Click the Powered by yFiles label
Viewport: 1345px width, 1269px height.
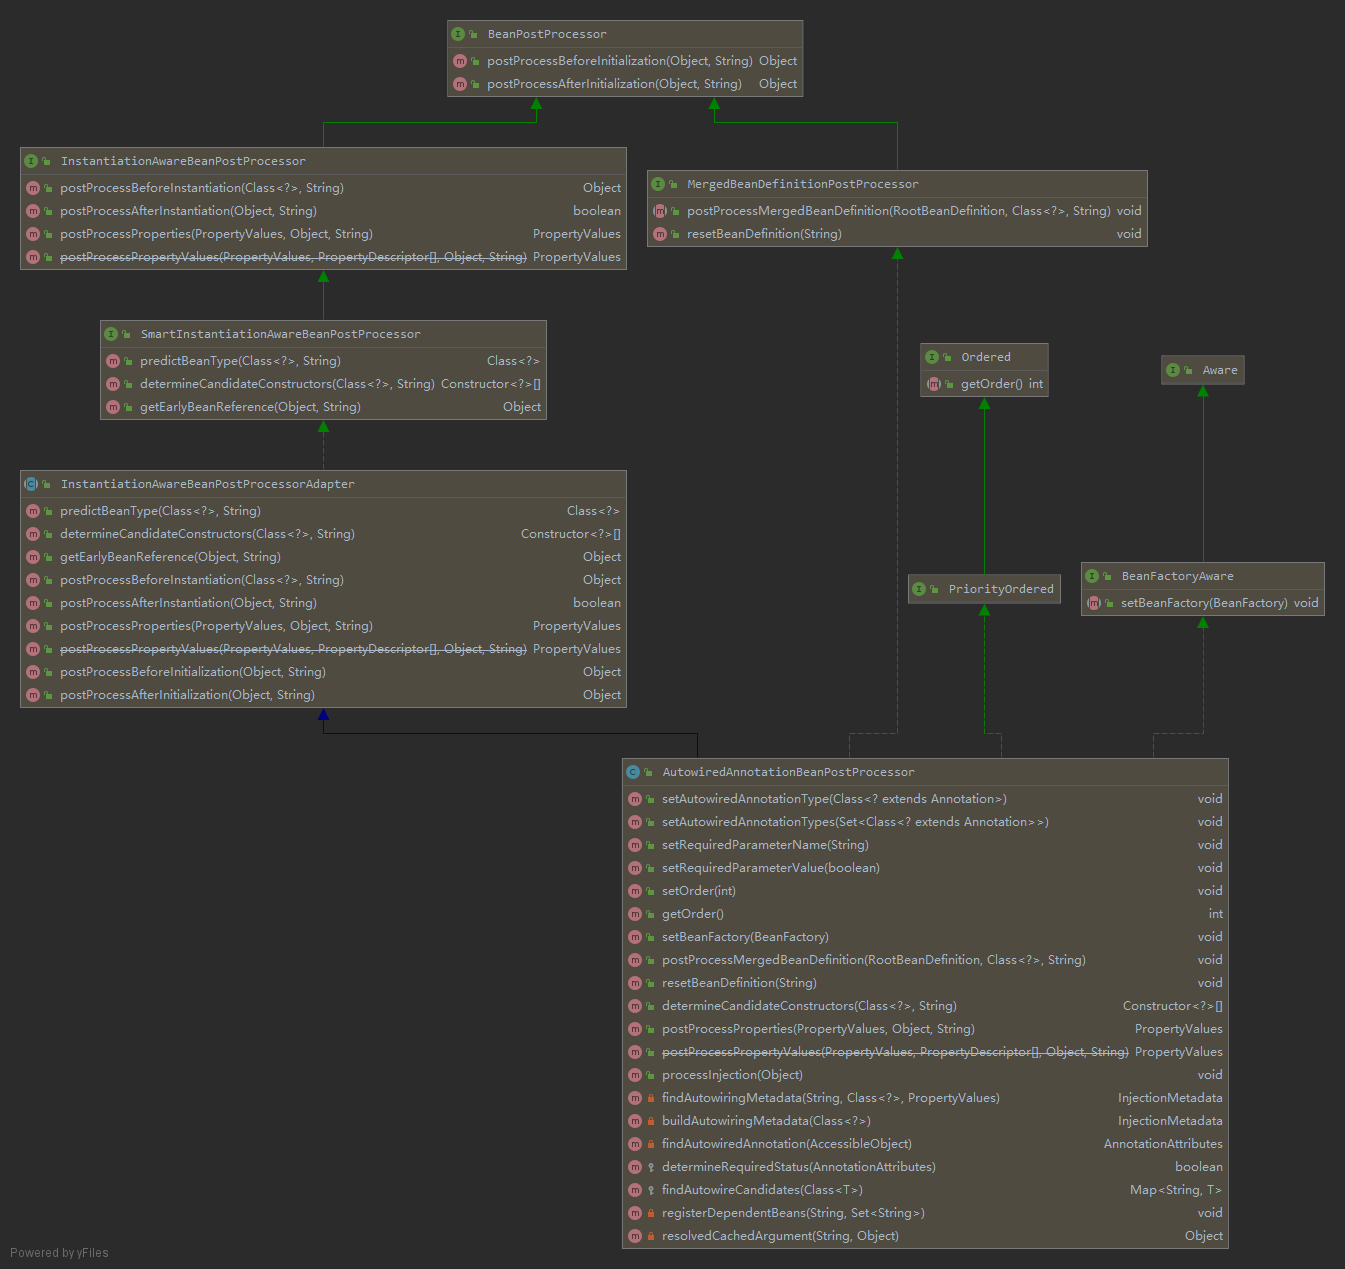(x=59, y=1253)
